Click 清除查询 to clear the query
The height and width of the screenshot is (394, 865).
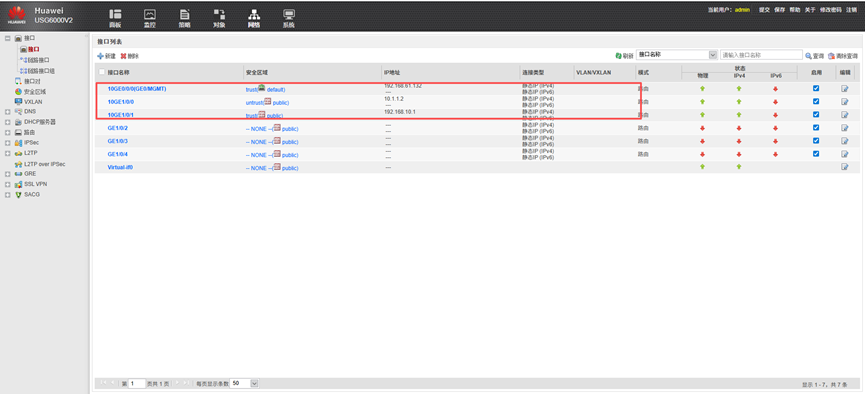(x=843, y=56)
